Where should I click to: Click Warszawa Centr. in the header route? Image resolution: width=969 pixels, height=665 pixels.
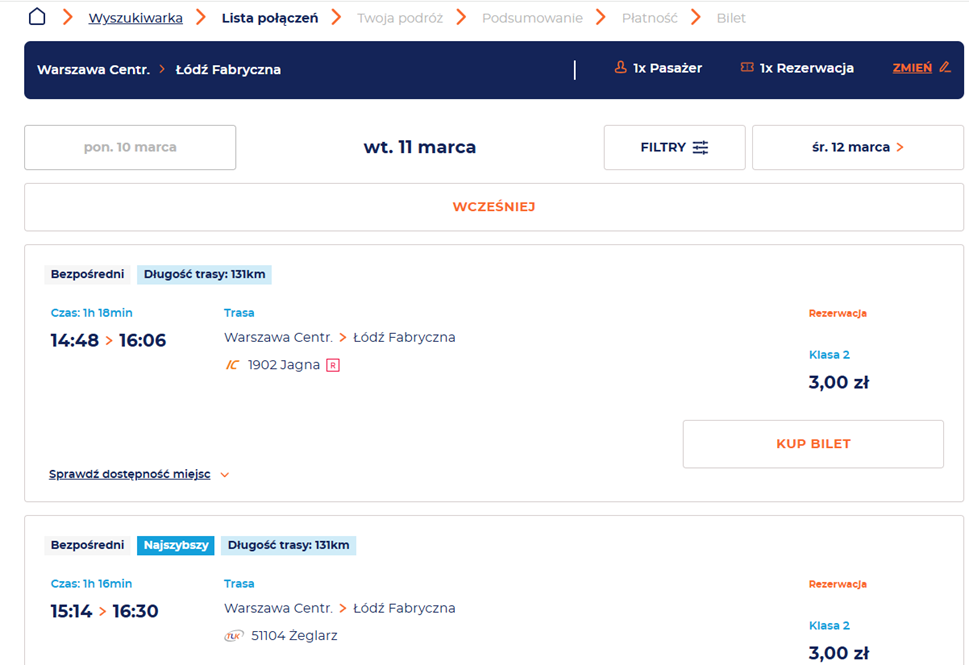pyautogui.click(x=93, y=69)
